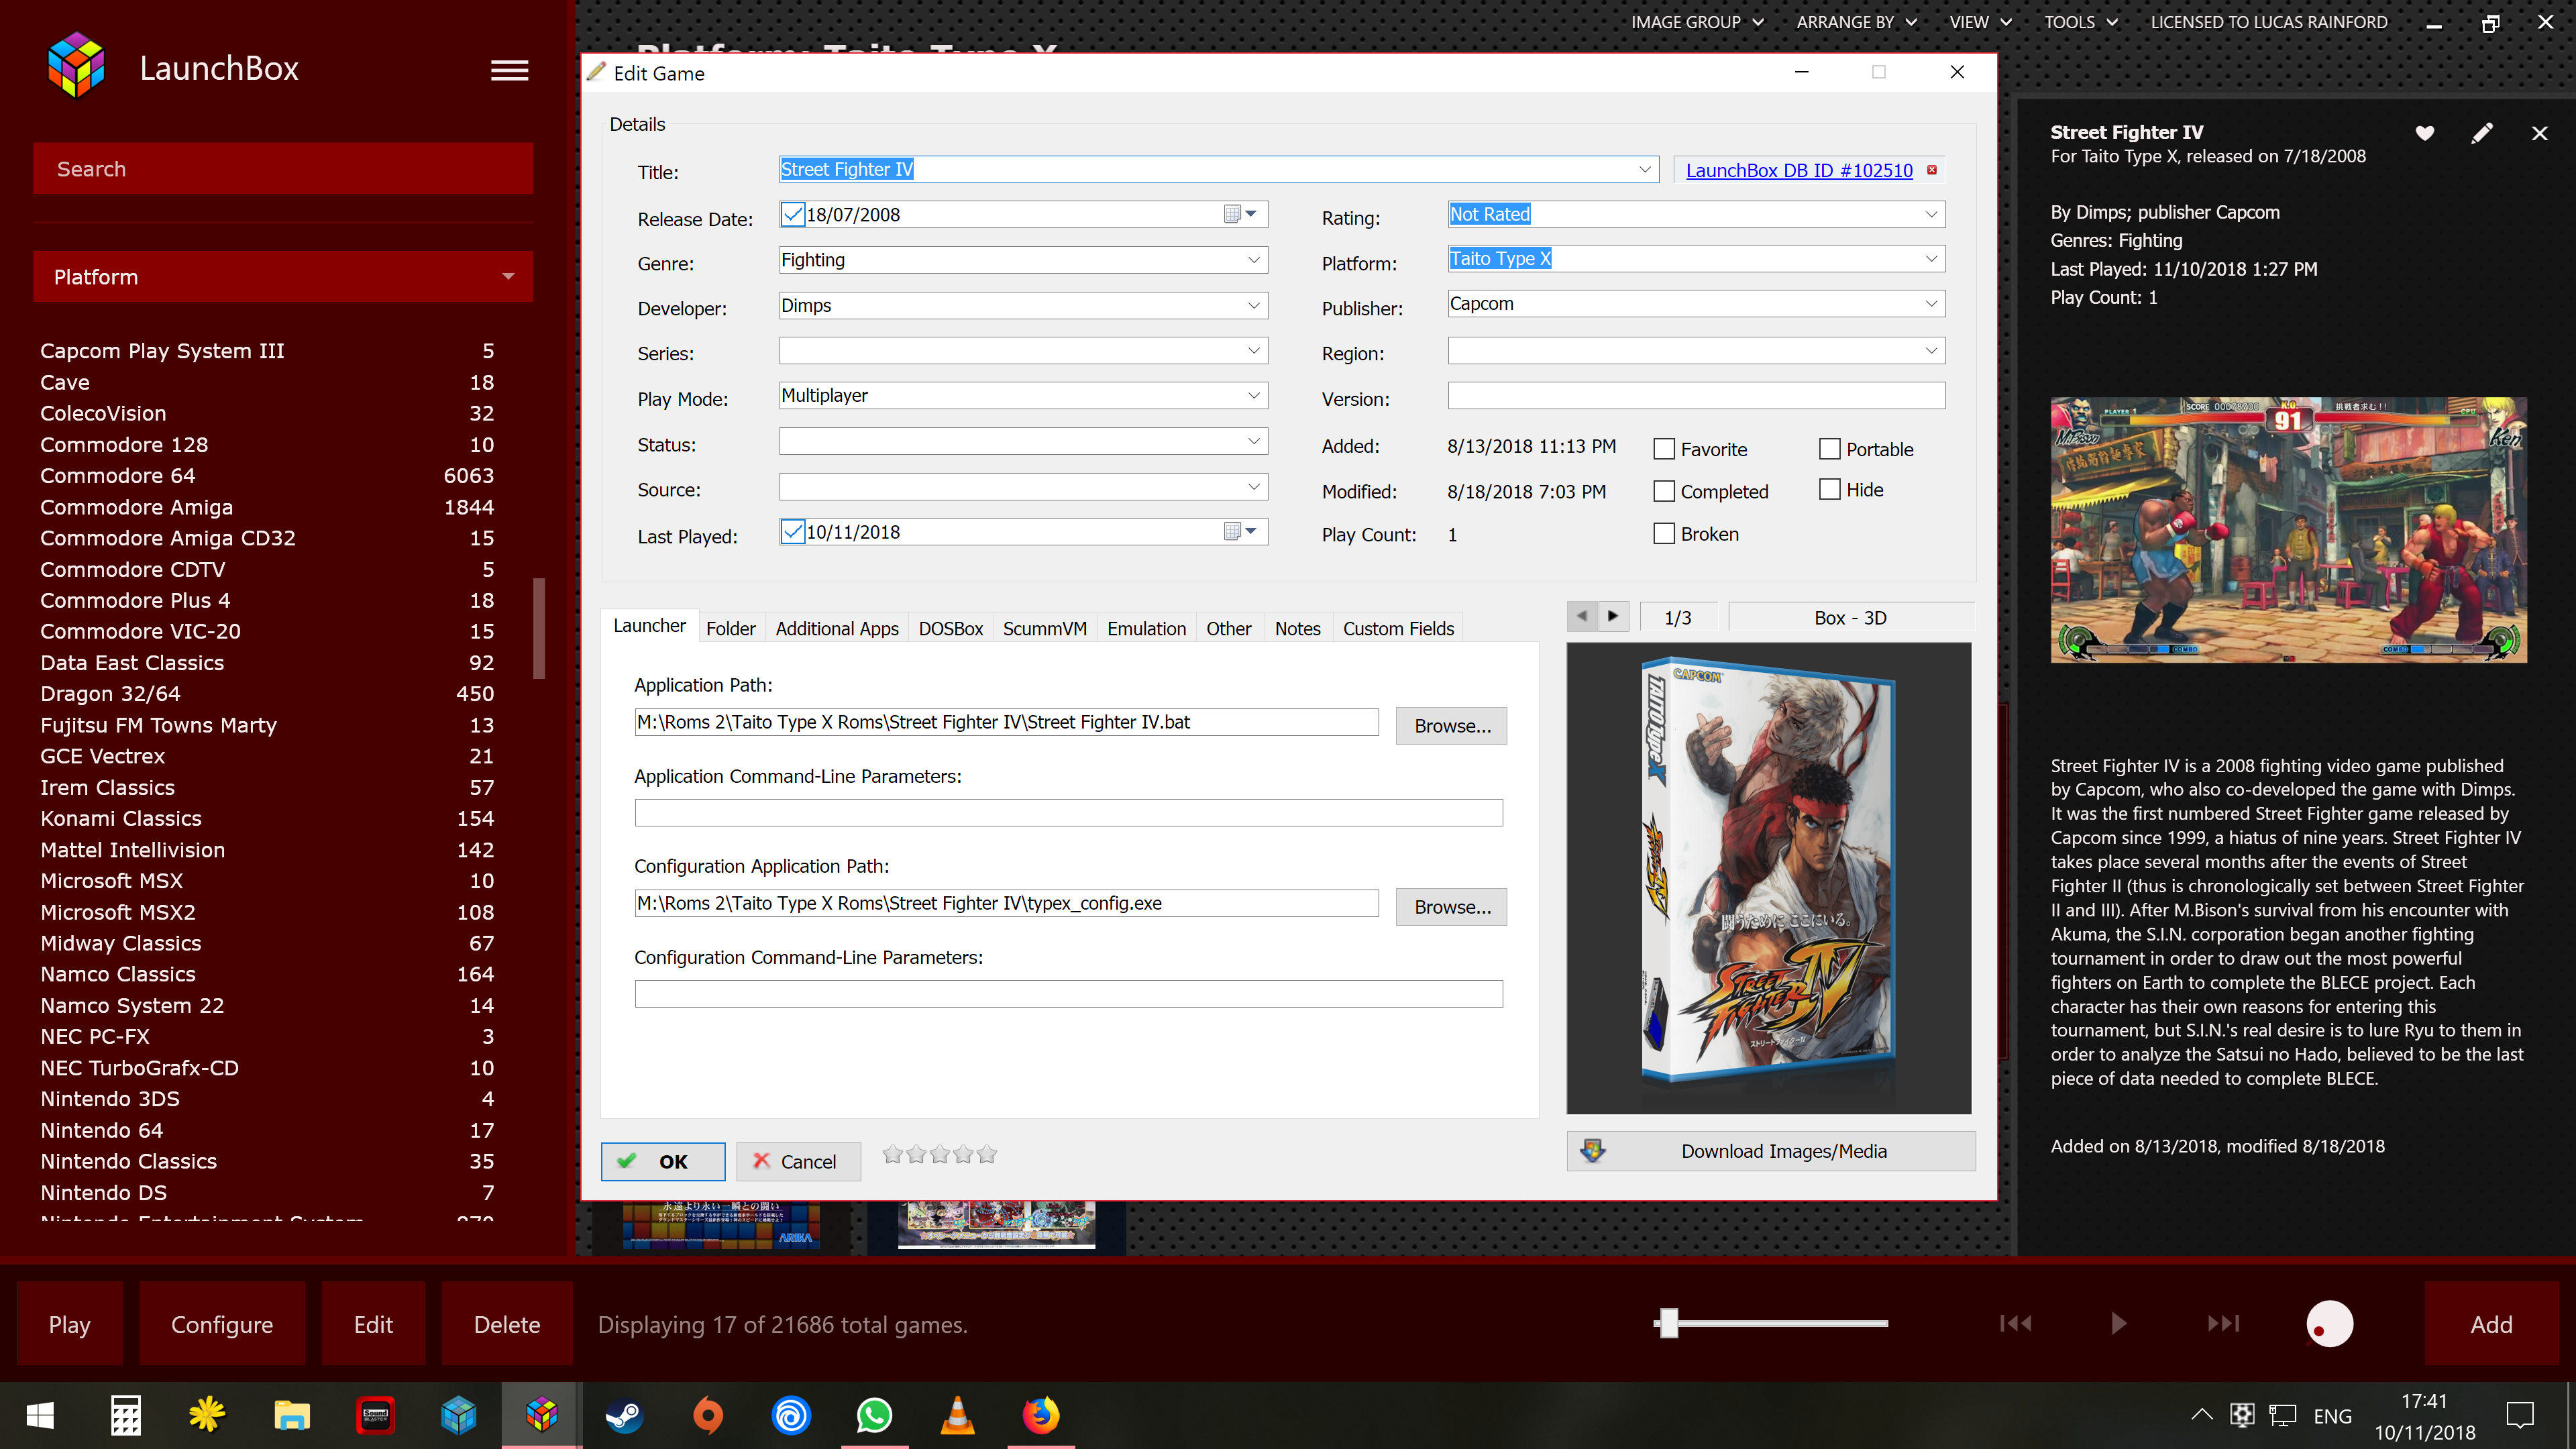Open Calculator from taskbar
This screenshot has width=2576, height=1449.
(x=125, y=1415)
